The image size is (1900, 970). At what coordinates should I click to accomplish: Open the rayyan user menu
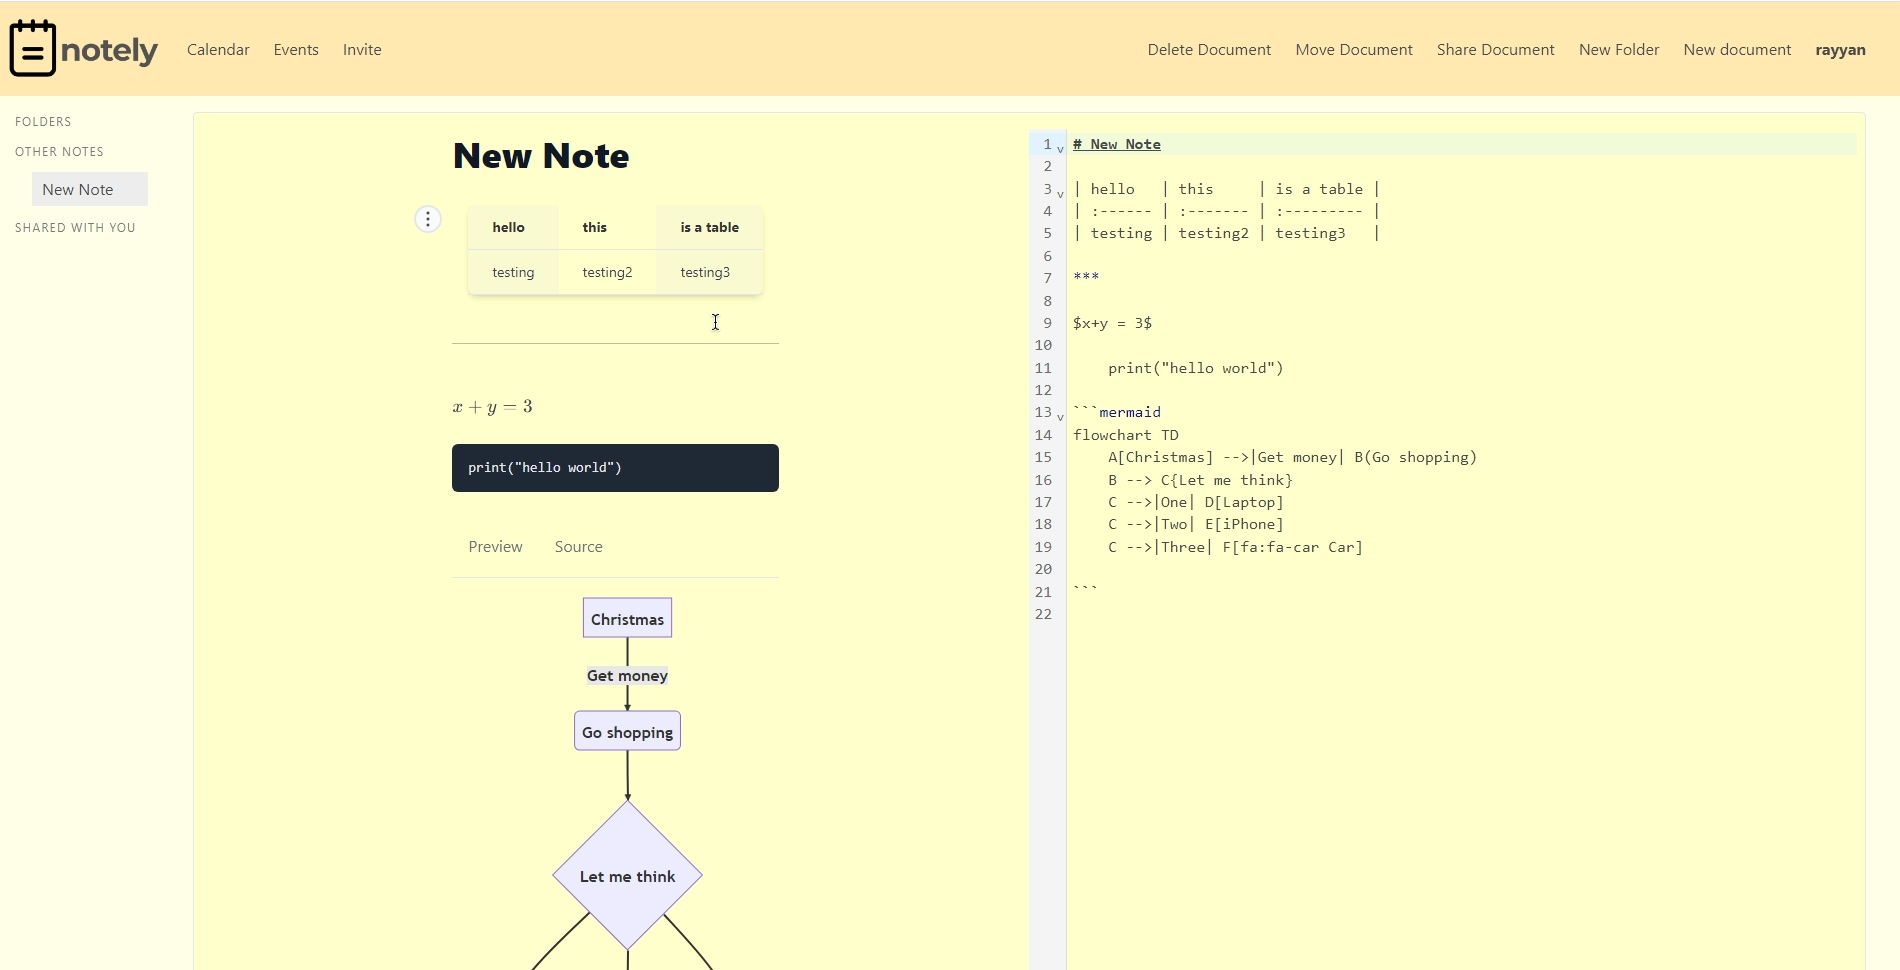click(1840, 50)
